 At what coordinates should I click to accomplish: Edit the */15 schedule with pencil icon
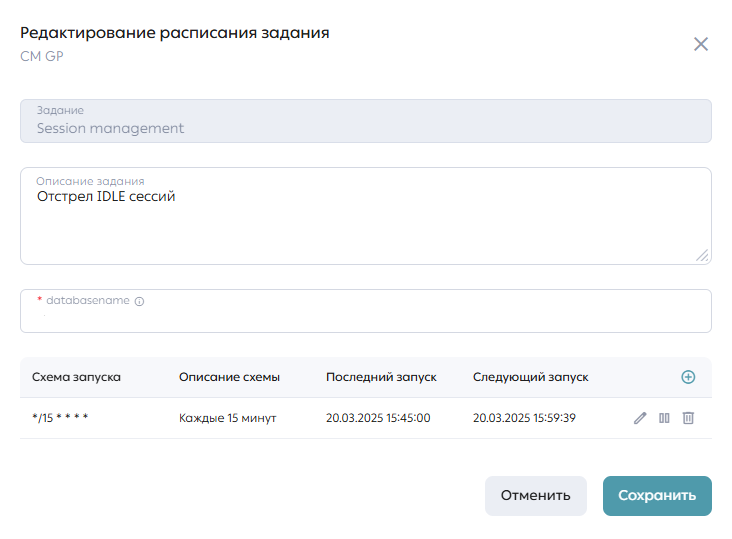click(640, 418)
